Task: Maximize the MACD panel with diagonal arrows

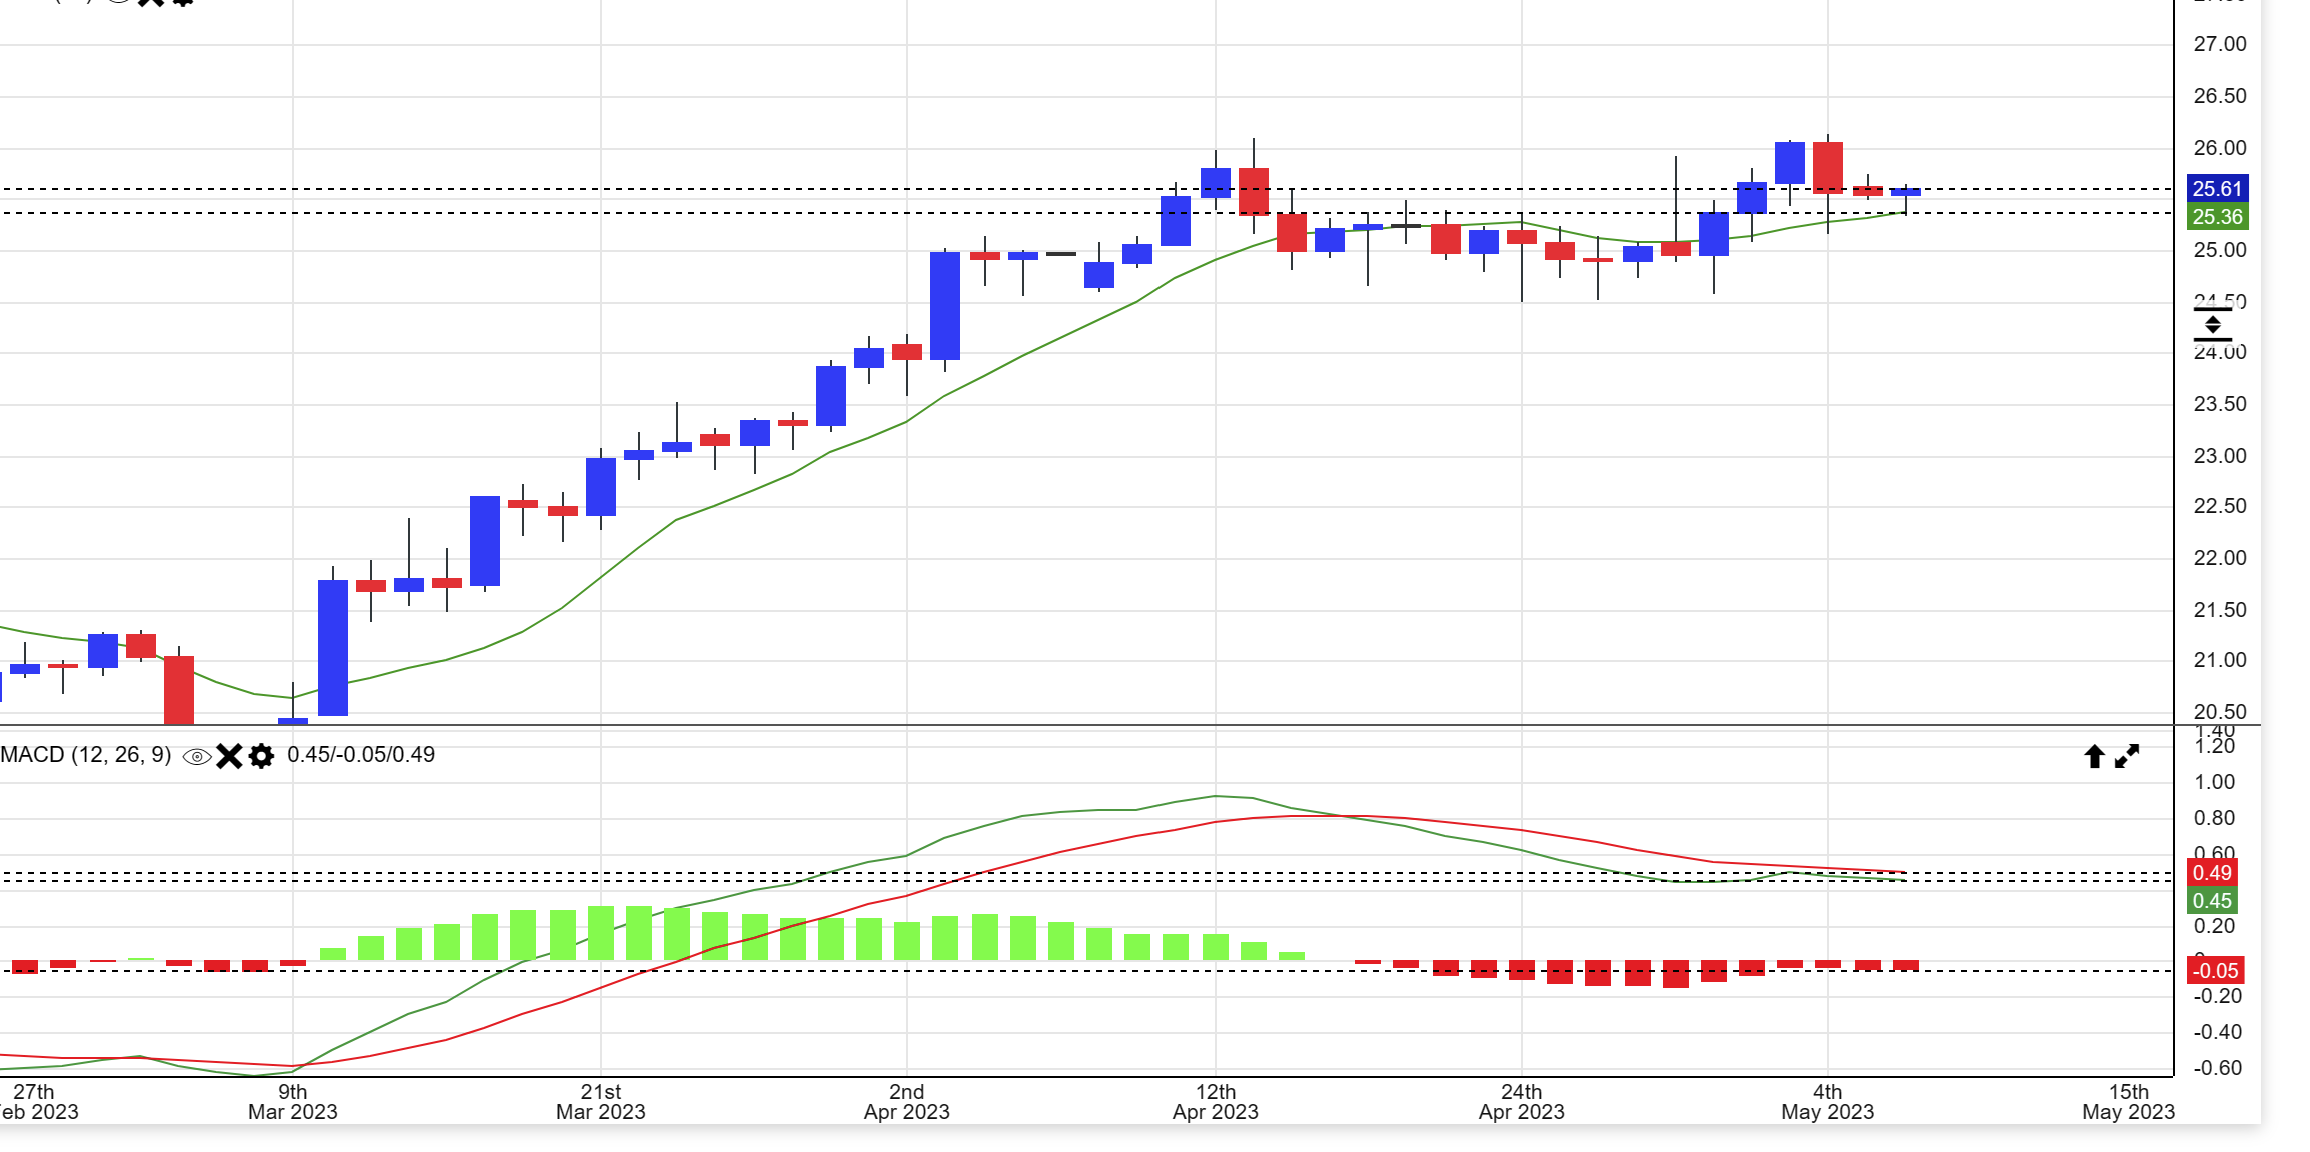Action: 2127,756
